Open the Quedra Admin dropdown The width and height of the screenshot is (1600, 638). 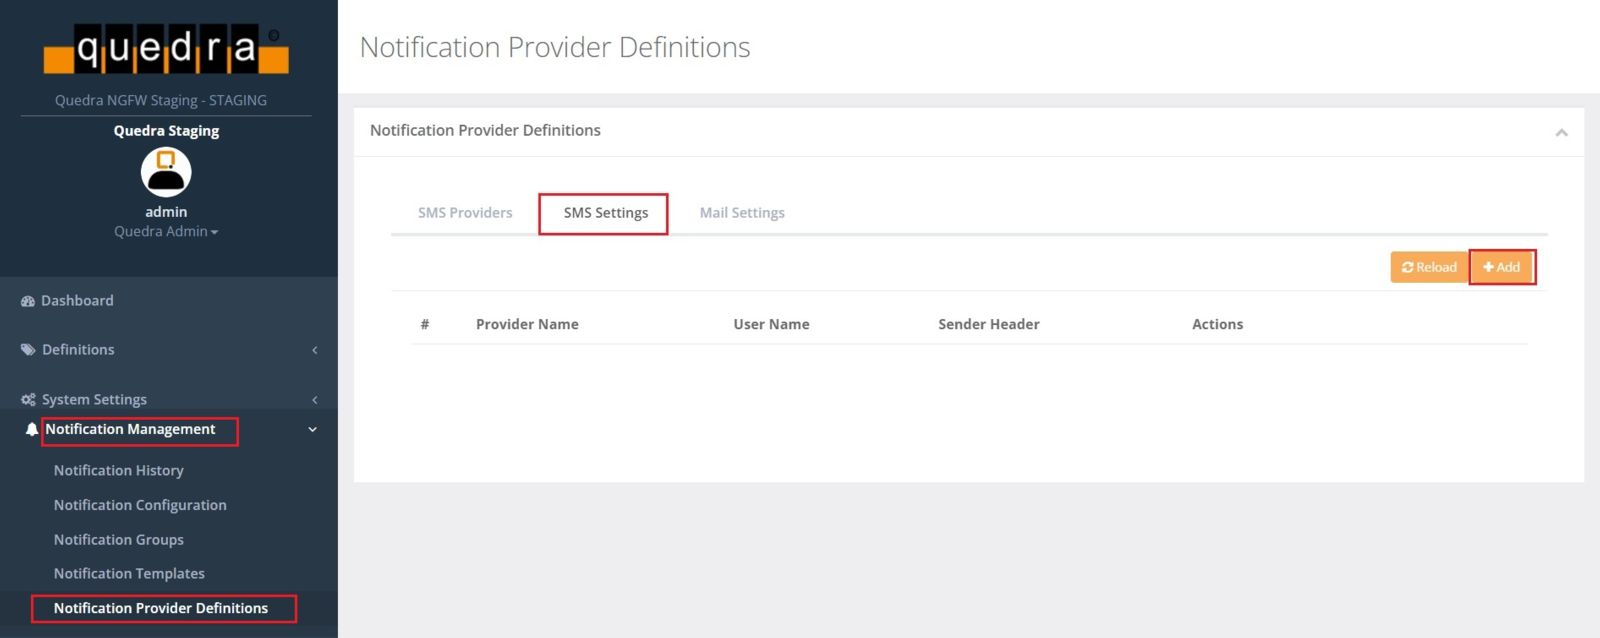tap(166, 232)
